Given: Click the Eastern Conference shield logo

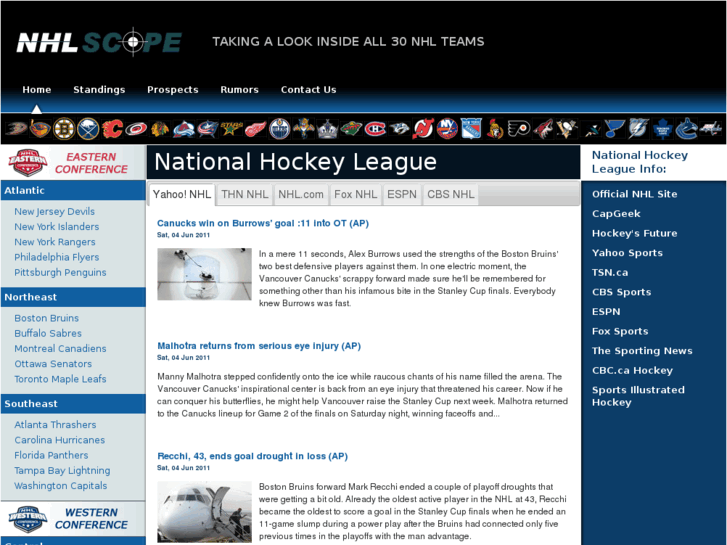Looking at the screenshot, I should coord(28,162).
